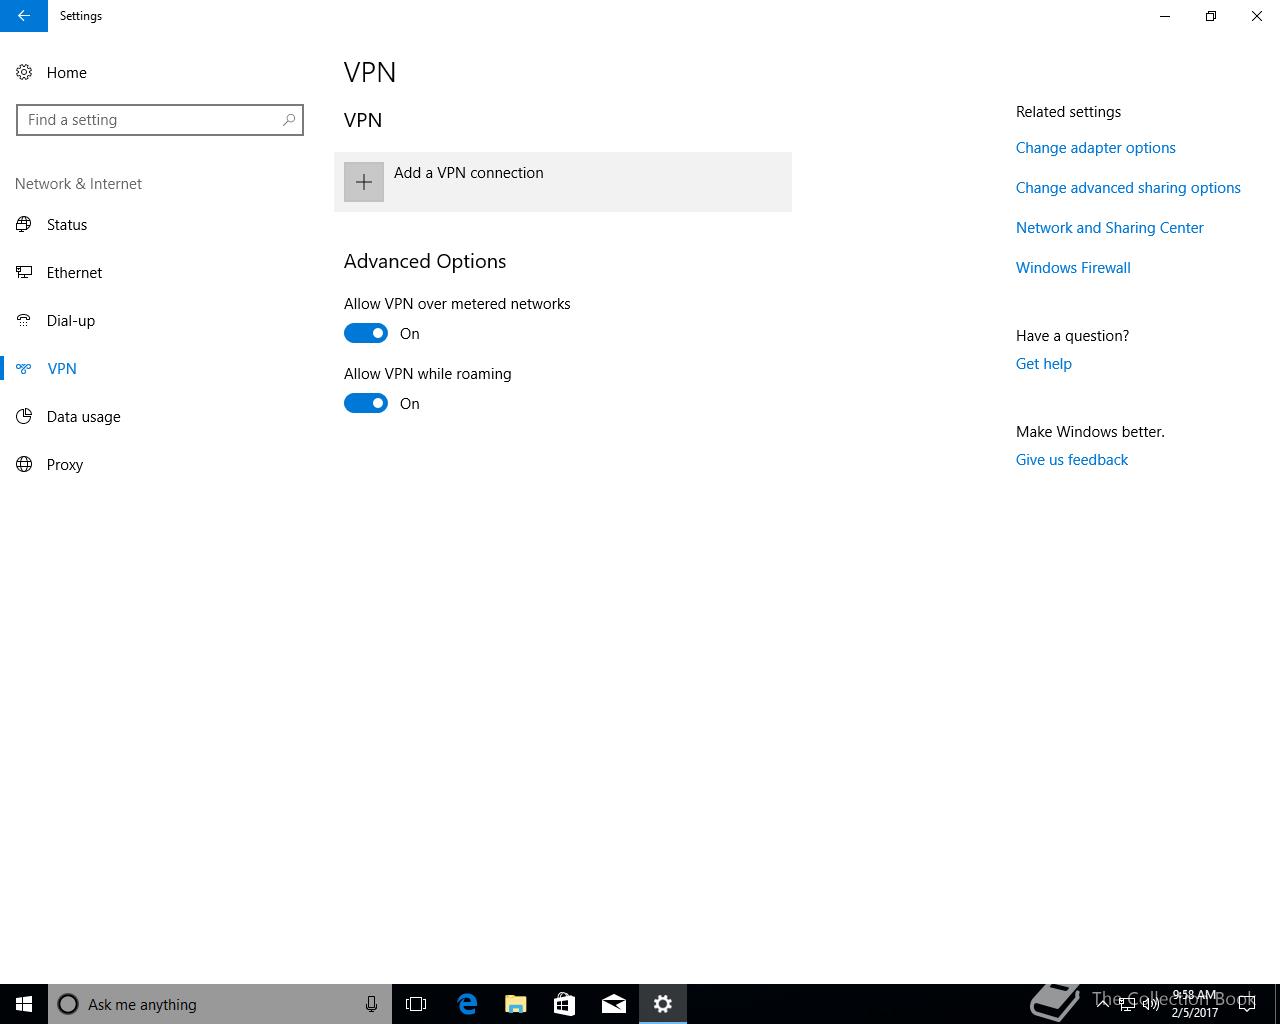The image size is (1280, 1024).
Task: Click the Cortana circle icon
Action: [x=68, y=1004]
